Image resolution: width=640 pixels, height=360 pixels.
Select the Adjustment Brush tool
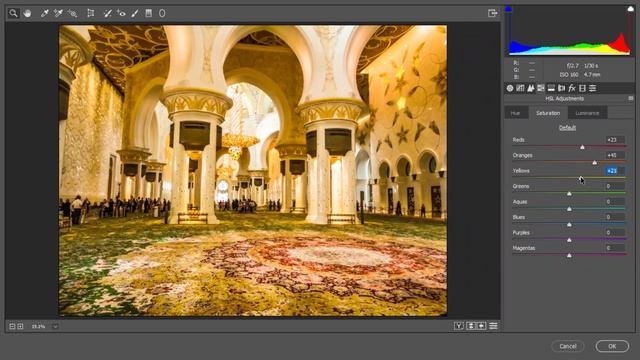point(135,13)
